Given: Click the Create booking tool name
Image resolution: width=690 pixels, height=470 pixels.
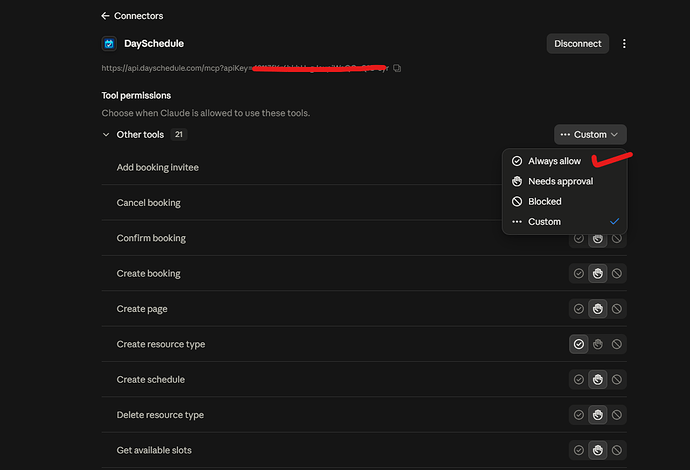Looking at the screenshot, I should click(148, 274).
